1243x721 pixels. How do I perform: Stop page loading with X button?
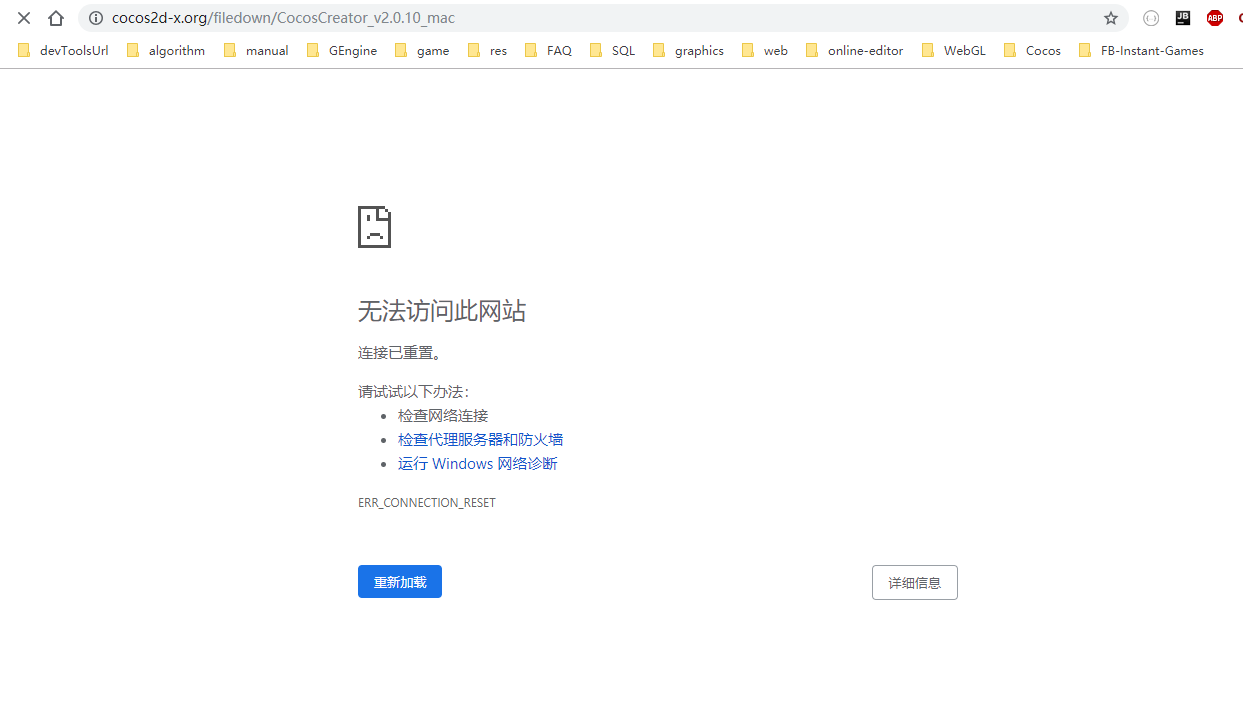24,18
